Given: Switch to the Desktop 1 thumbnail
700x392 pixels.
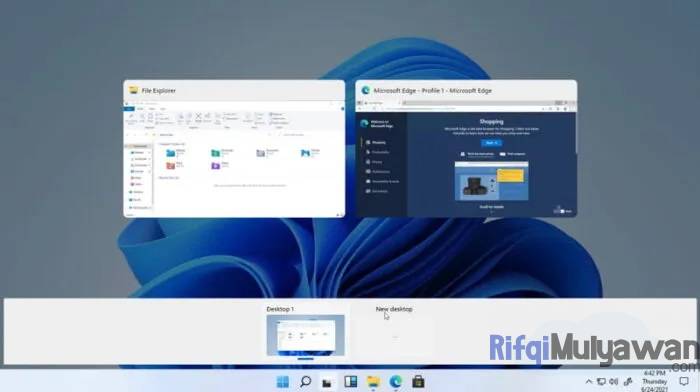Looking at the screenshot, I should [305, 335].
